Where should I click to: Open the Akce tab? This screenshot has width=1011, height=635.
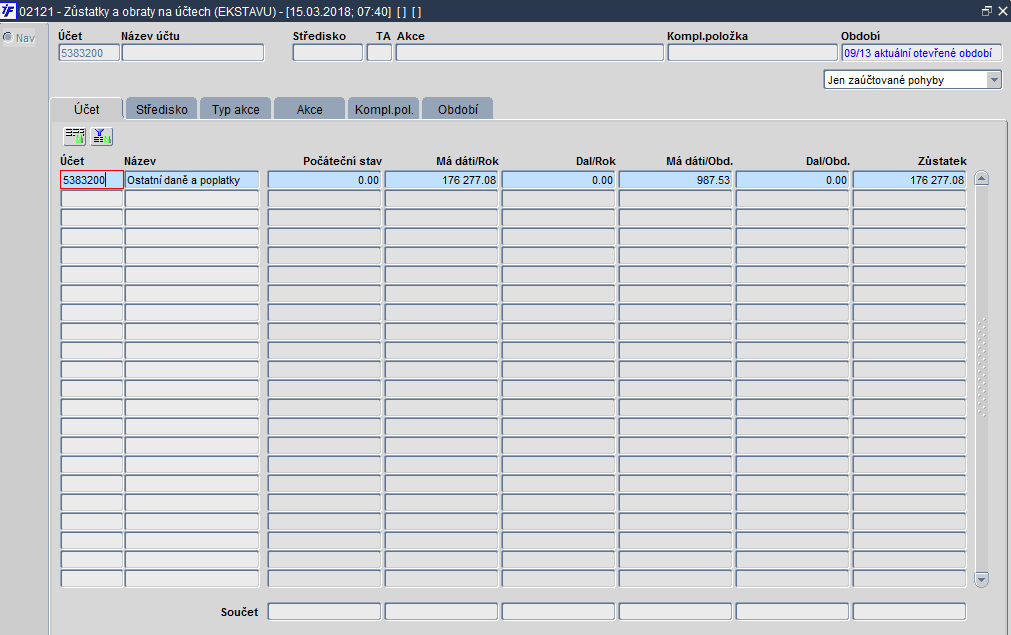(309, 109)
